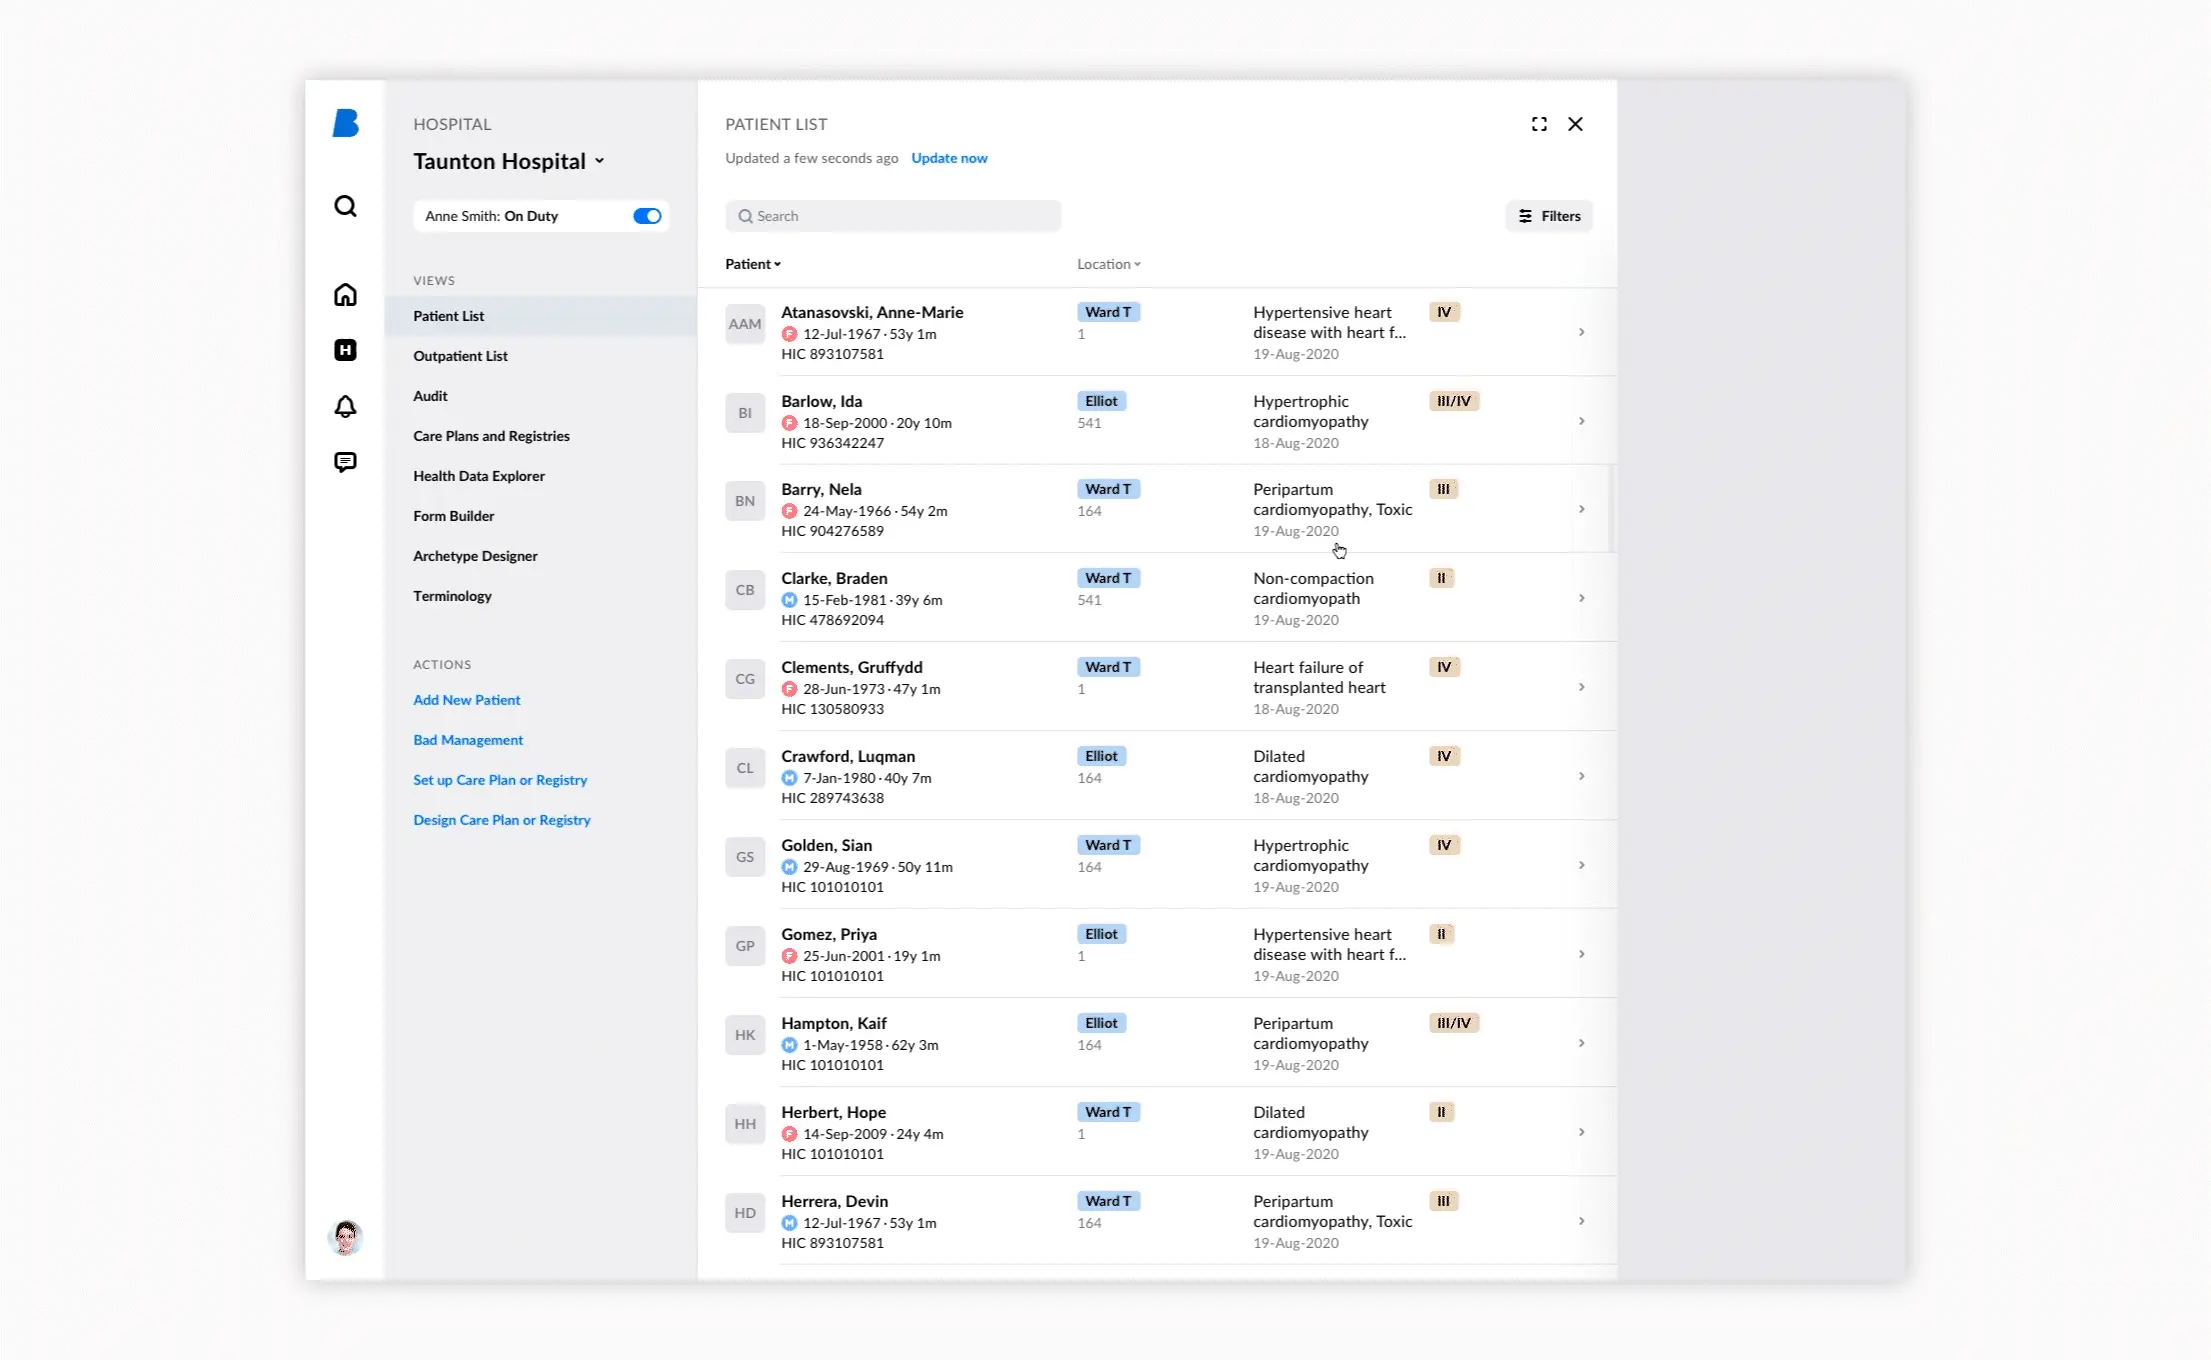Open the Filters button
Image resolution: width=2211 pixels, height=1360 pixels.
click(x=1549, y=216)
